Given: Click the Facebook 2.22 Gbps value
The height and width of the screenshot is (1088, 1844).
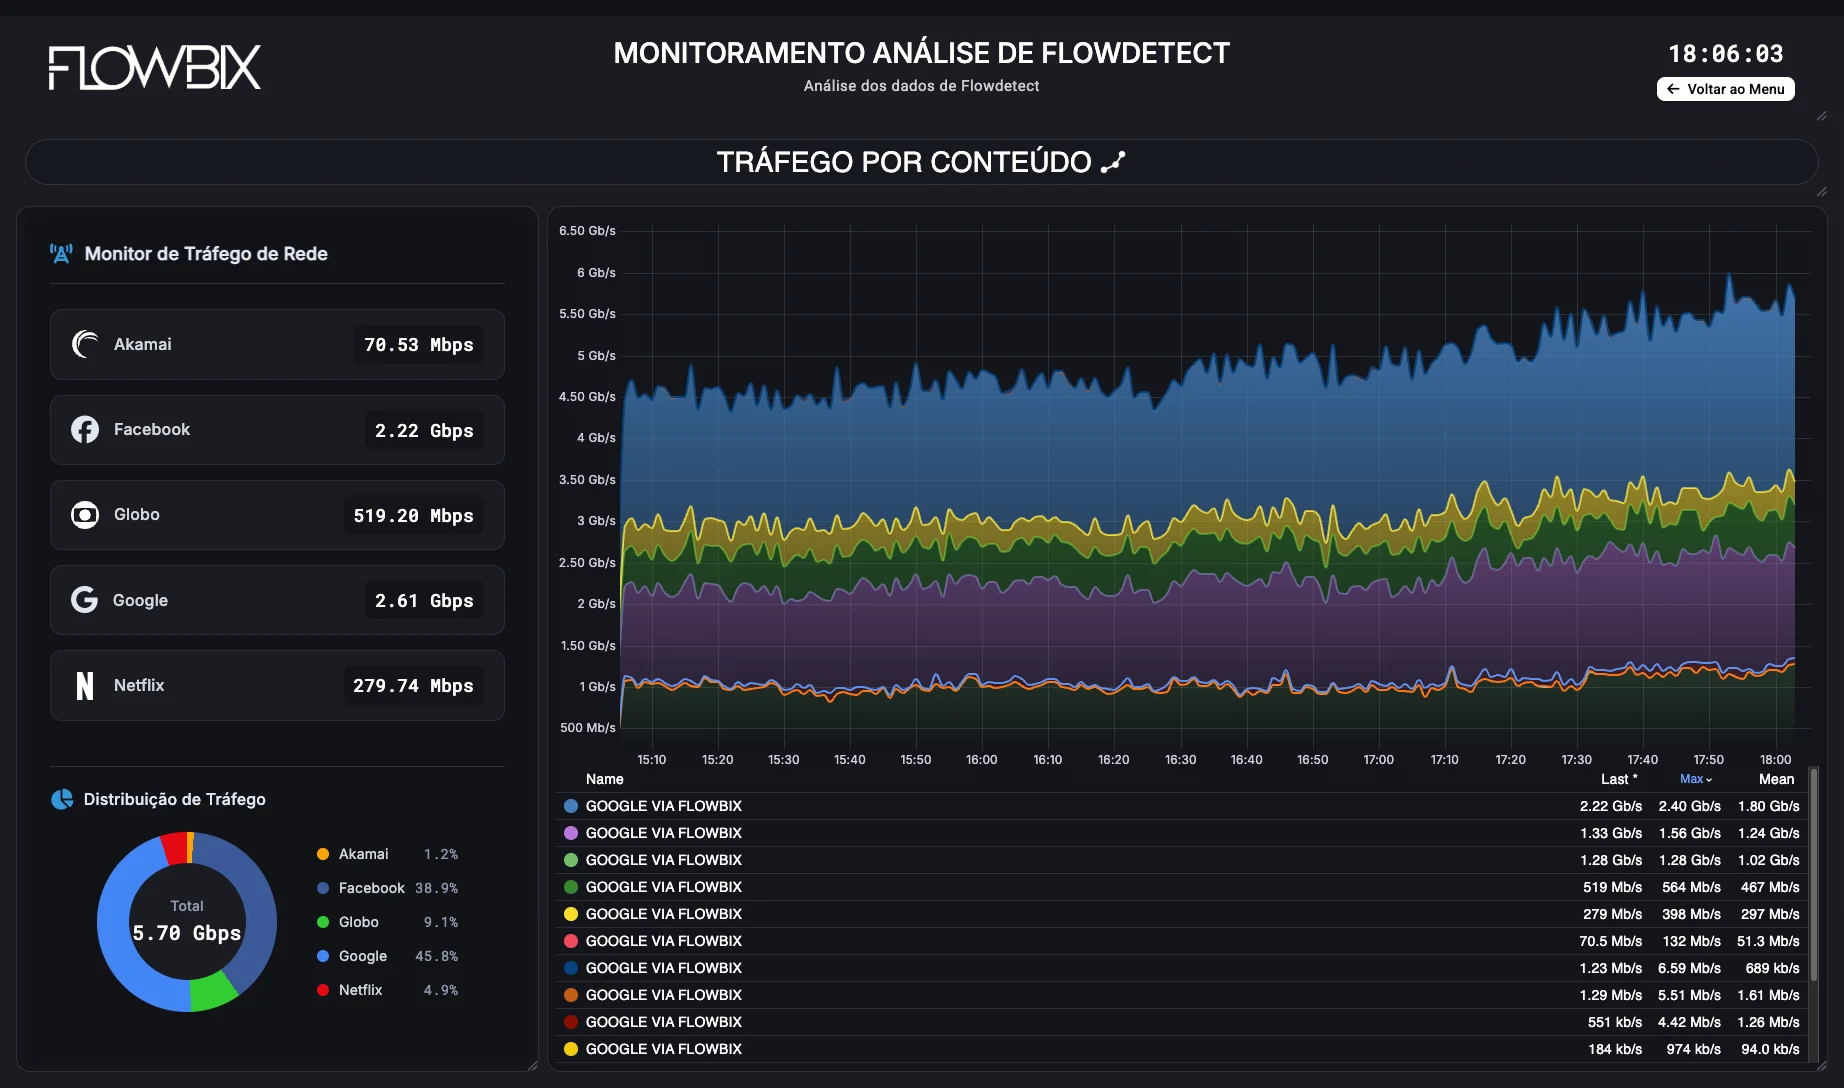Looking at the screenshot, I should point(424,430).
